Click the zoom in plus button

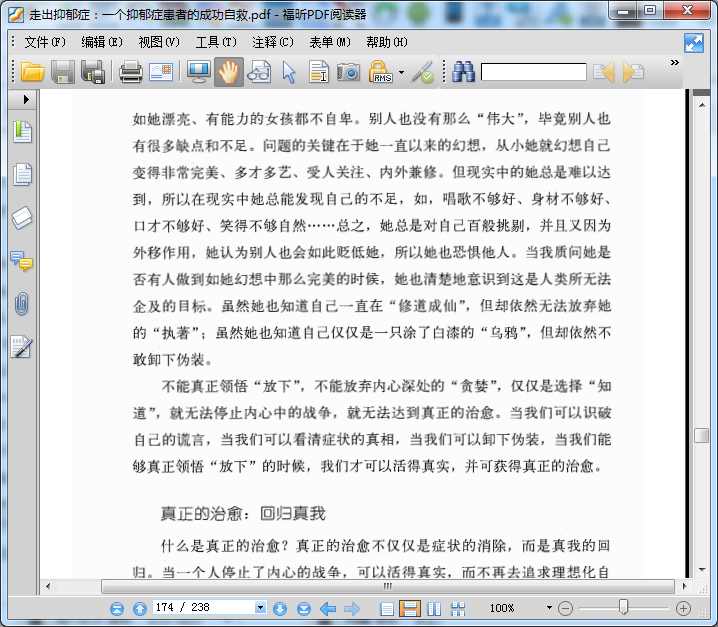pyautogui.click(x=683, y=608)
